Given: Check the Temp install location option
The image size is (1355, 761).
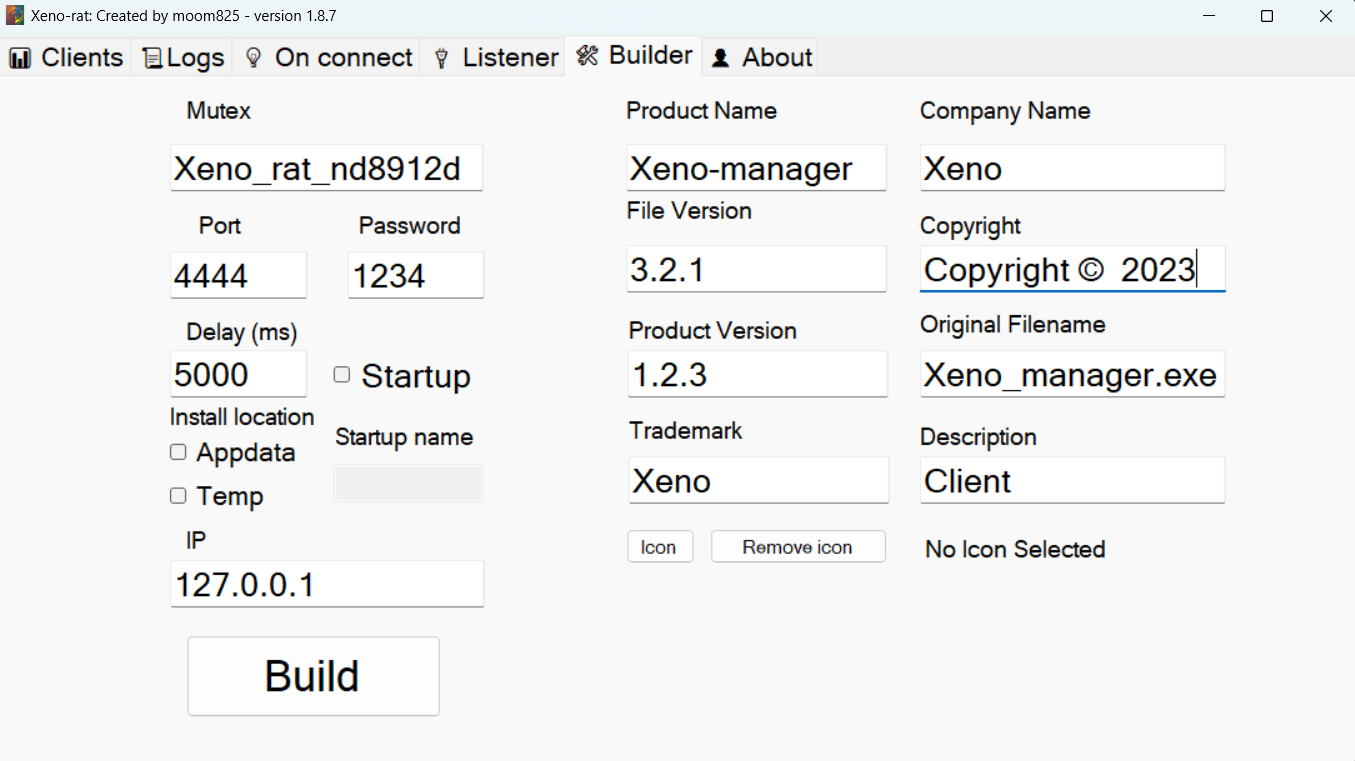Looking at the screenshot, I should pyautogui.click(x=177, y=495).
